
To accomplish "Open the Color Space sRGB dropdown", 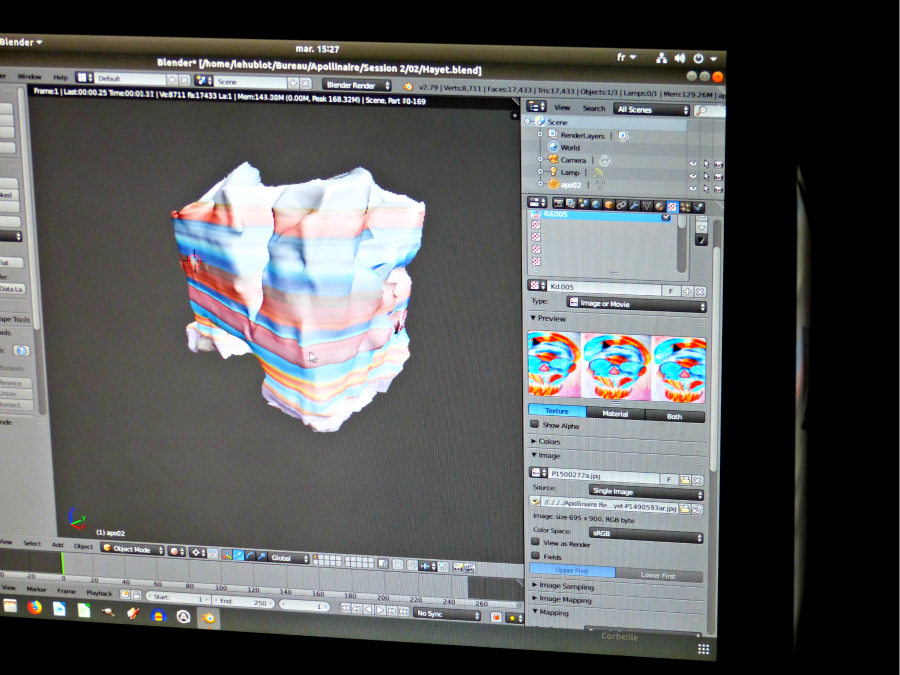I will click(645, 536).
